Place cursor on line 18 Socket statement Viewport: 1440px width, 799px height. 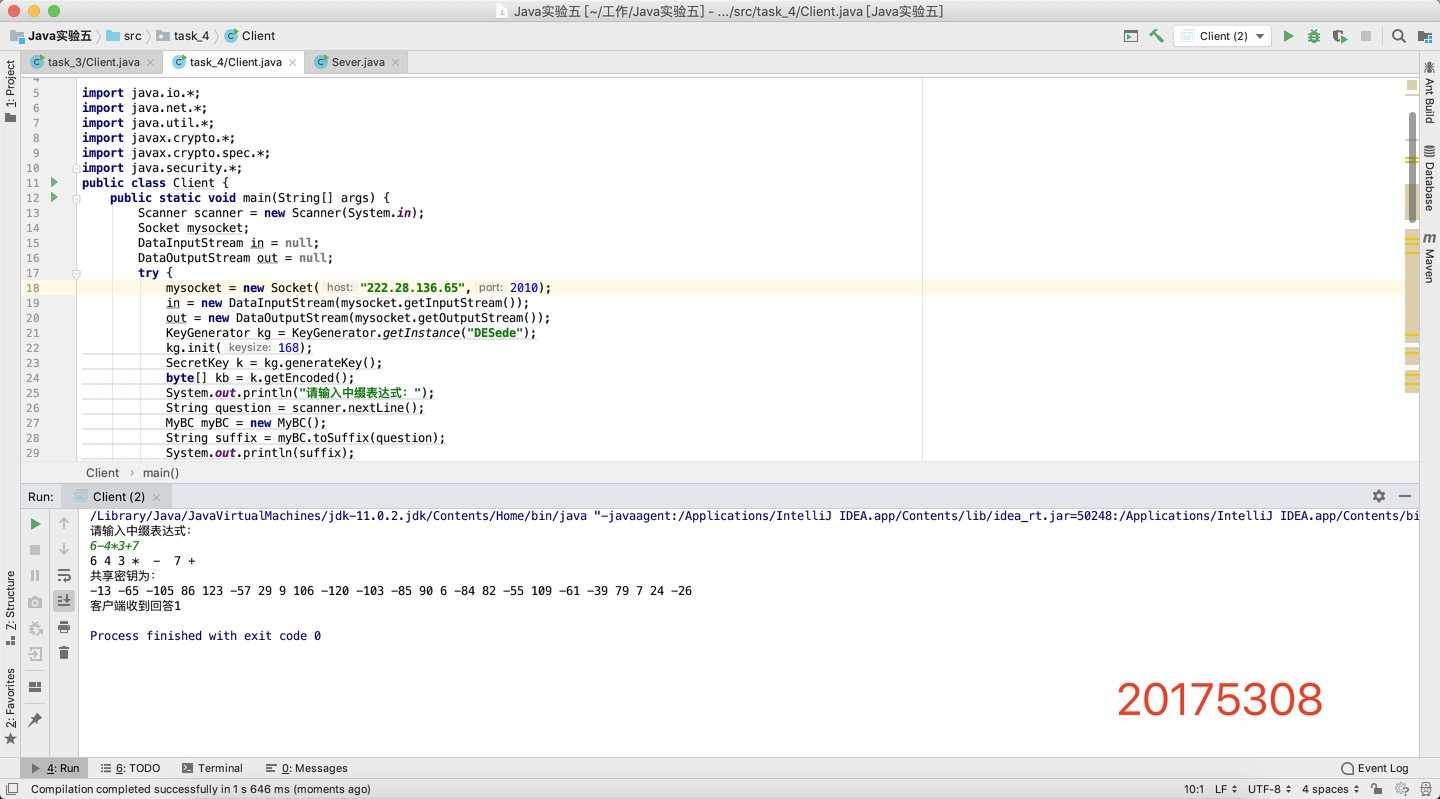(358, 288)
